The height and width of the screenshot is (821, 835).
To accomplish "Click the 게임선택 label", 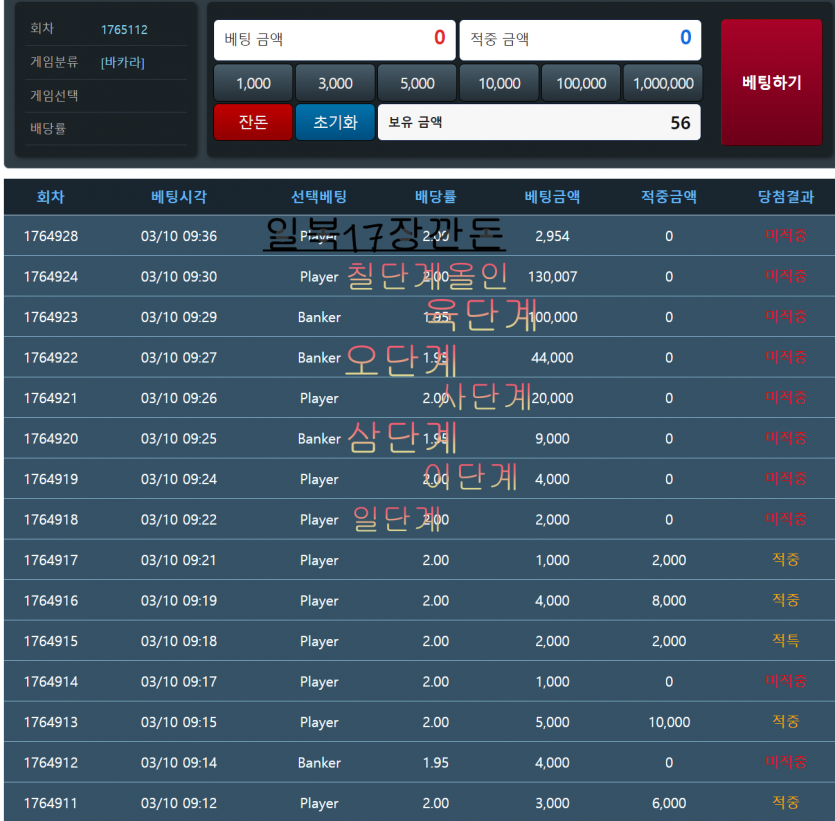I will pyautogui.click(x=54, y=96).
